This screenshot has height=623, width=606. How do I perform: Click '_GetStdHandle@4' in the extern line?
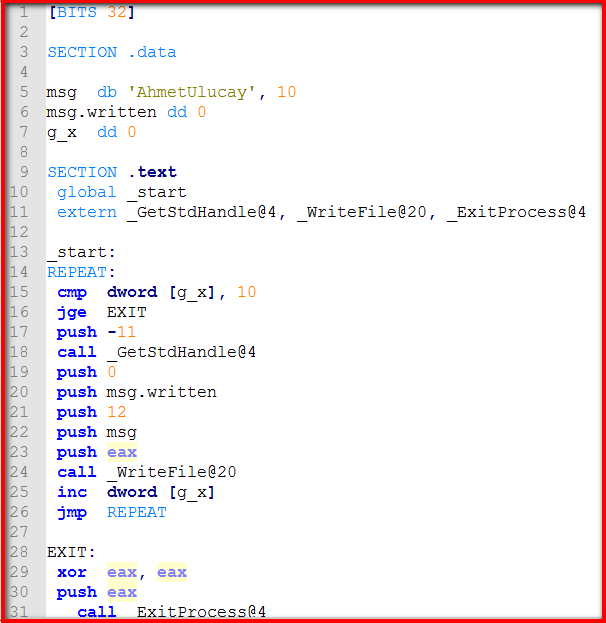[201, 213]
